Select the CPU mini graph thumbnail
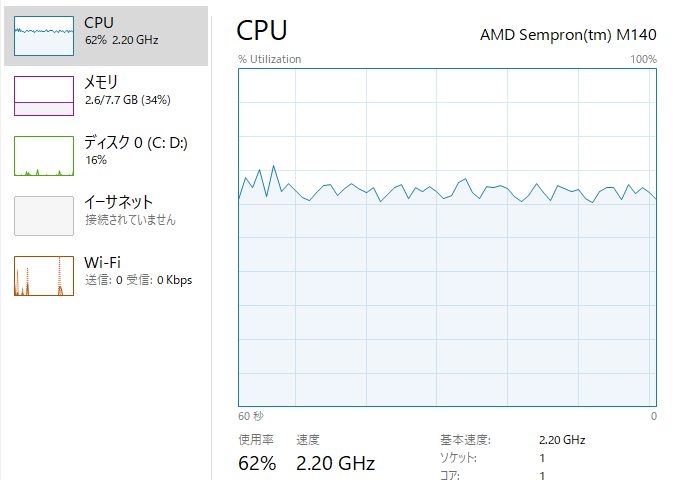Image resolution: width=680 pixels, height=480 pixels. (44, 36)
